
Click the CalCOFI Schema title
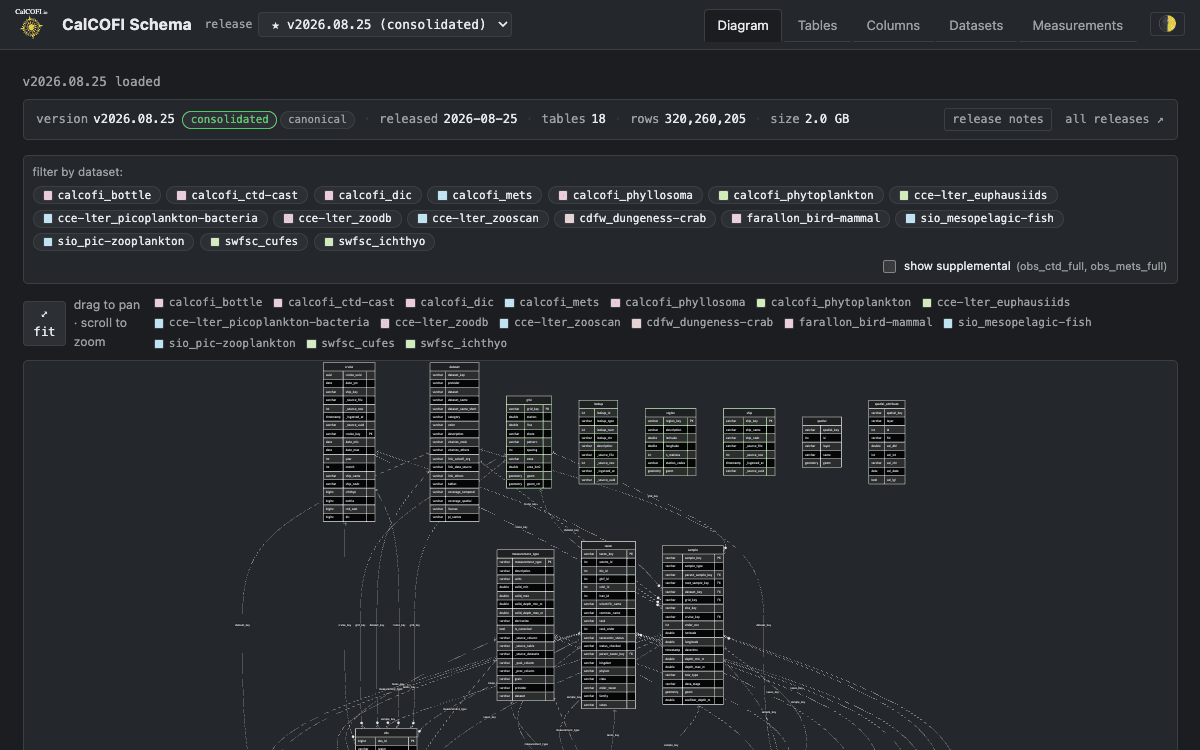tap(127, 24)
